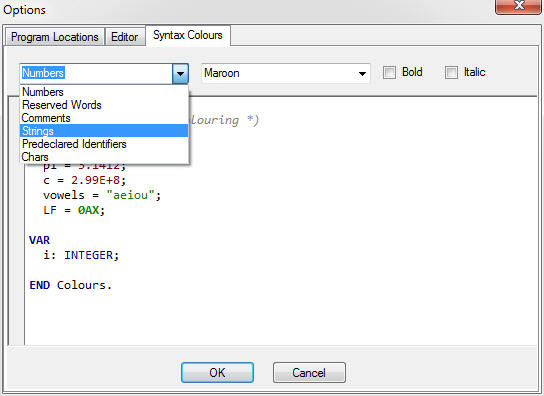Click the LF constant name in preview
544x396 pixels.
50,210
